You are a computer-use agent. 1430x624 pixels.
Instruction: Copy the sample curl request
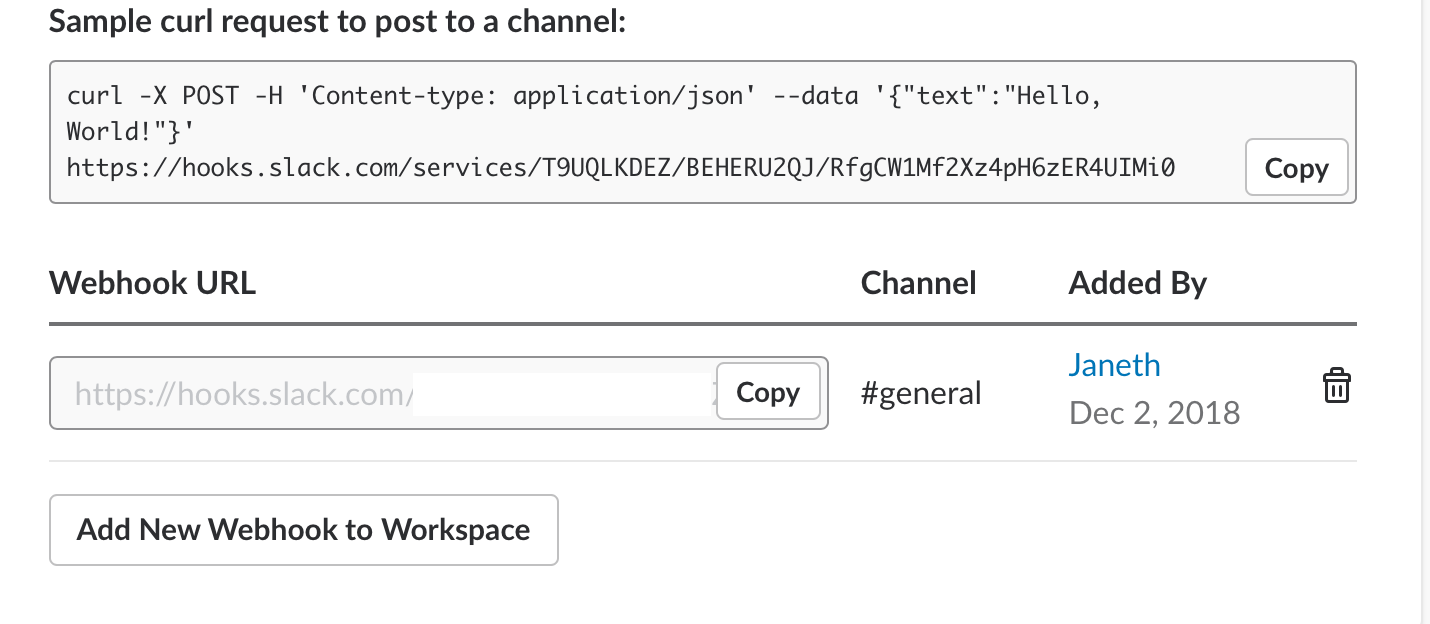point(1296,168)
